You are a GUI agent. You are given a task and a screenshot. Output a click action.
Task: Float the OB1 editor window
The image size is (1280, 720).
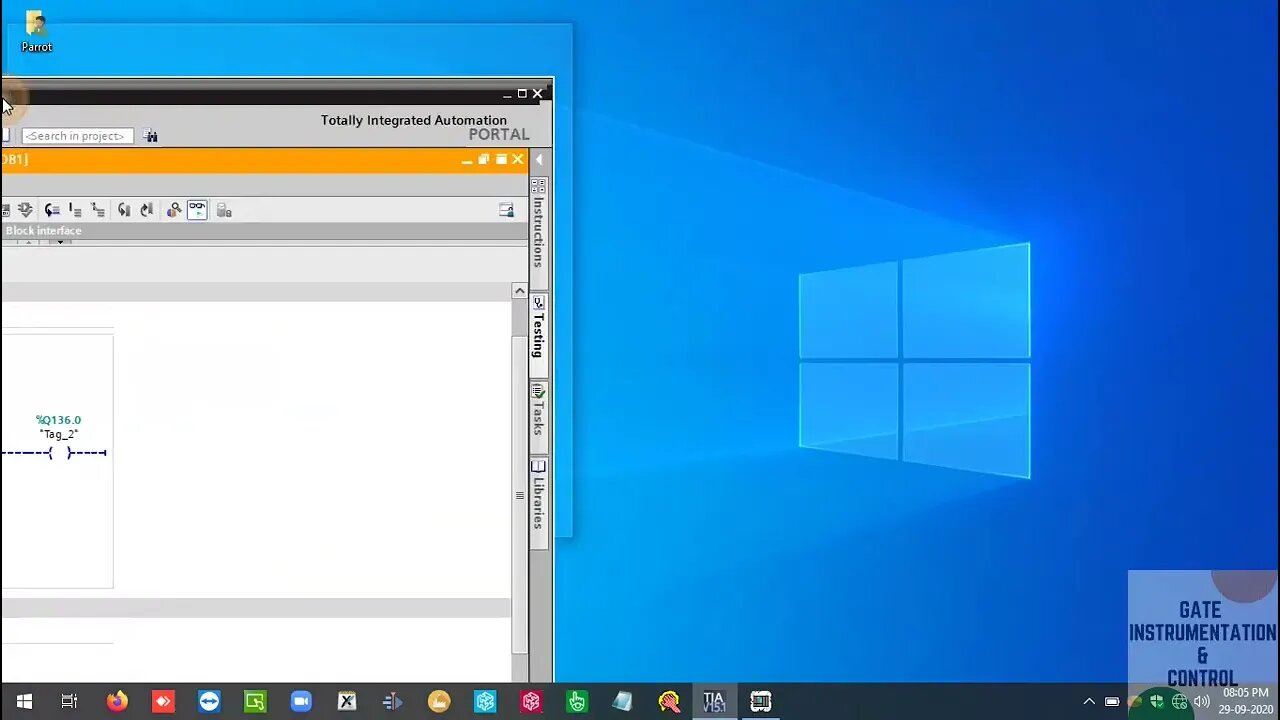[x=484, y=160]
